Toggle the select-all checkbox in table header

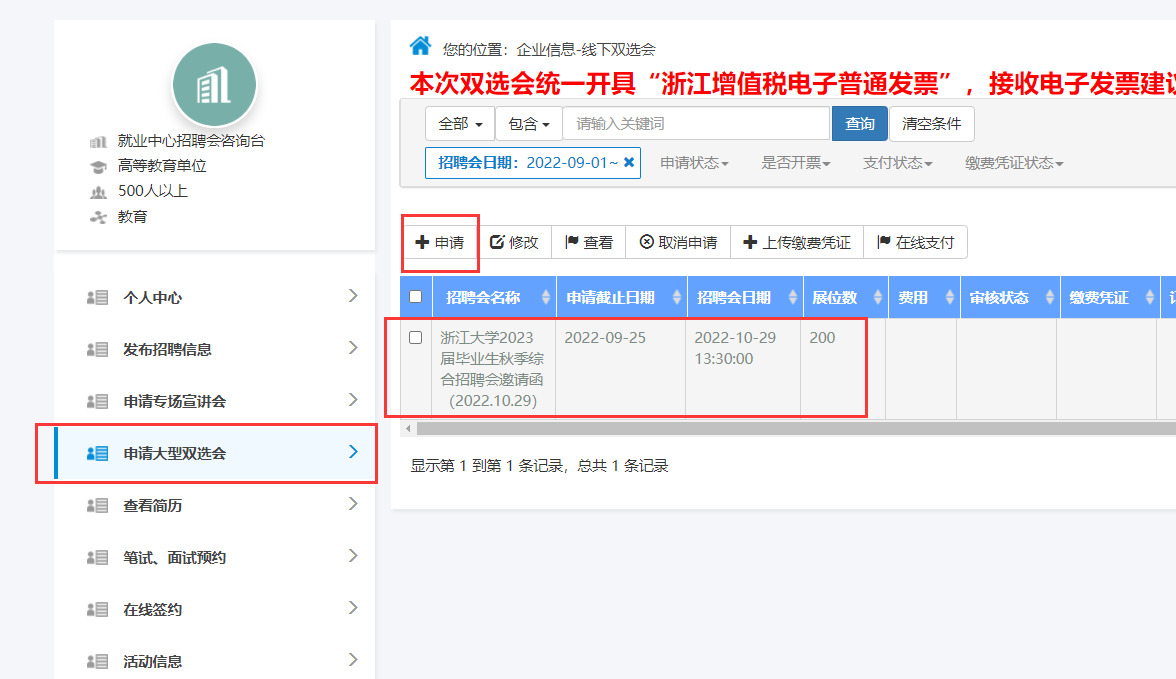416,296
